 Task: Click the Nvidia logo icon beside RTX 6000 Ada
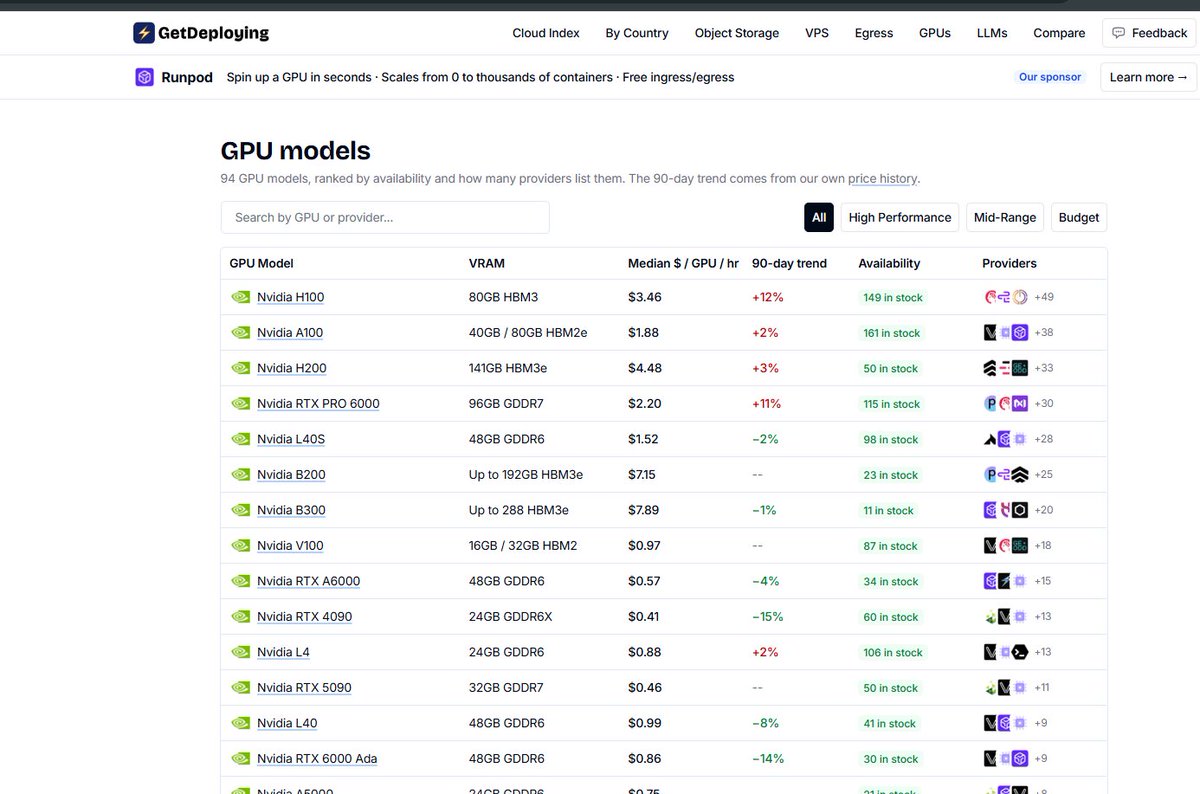point(241,759)
